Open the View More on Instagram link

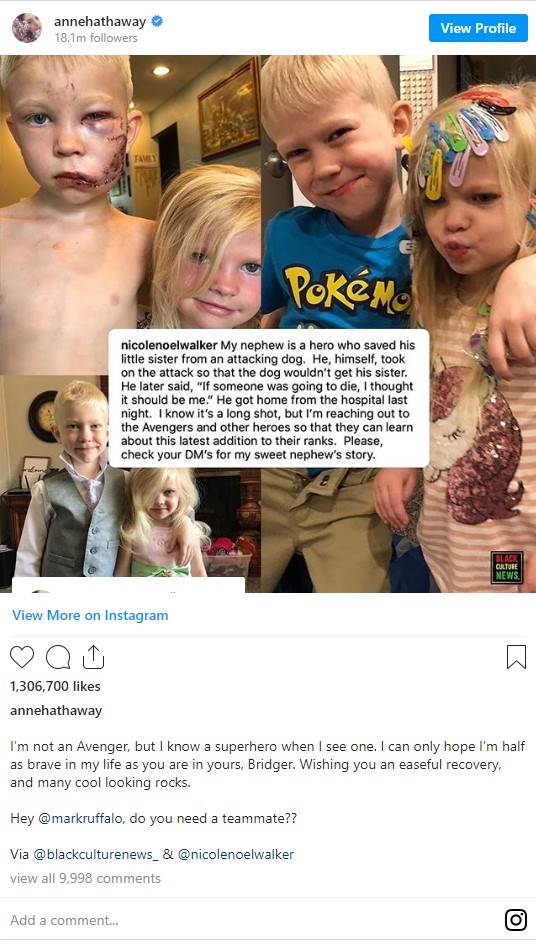pyautogui.click(x=90, y=615)
